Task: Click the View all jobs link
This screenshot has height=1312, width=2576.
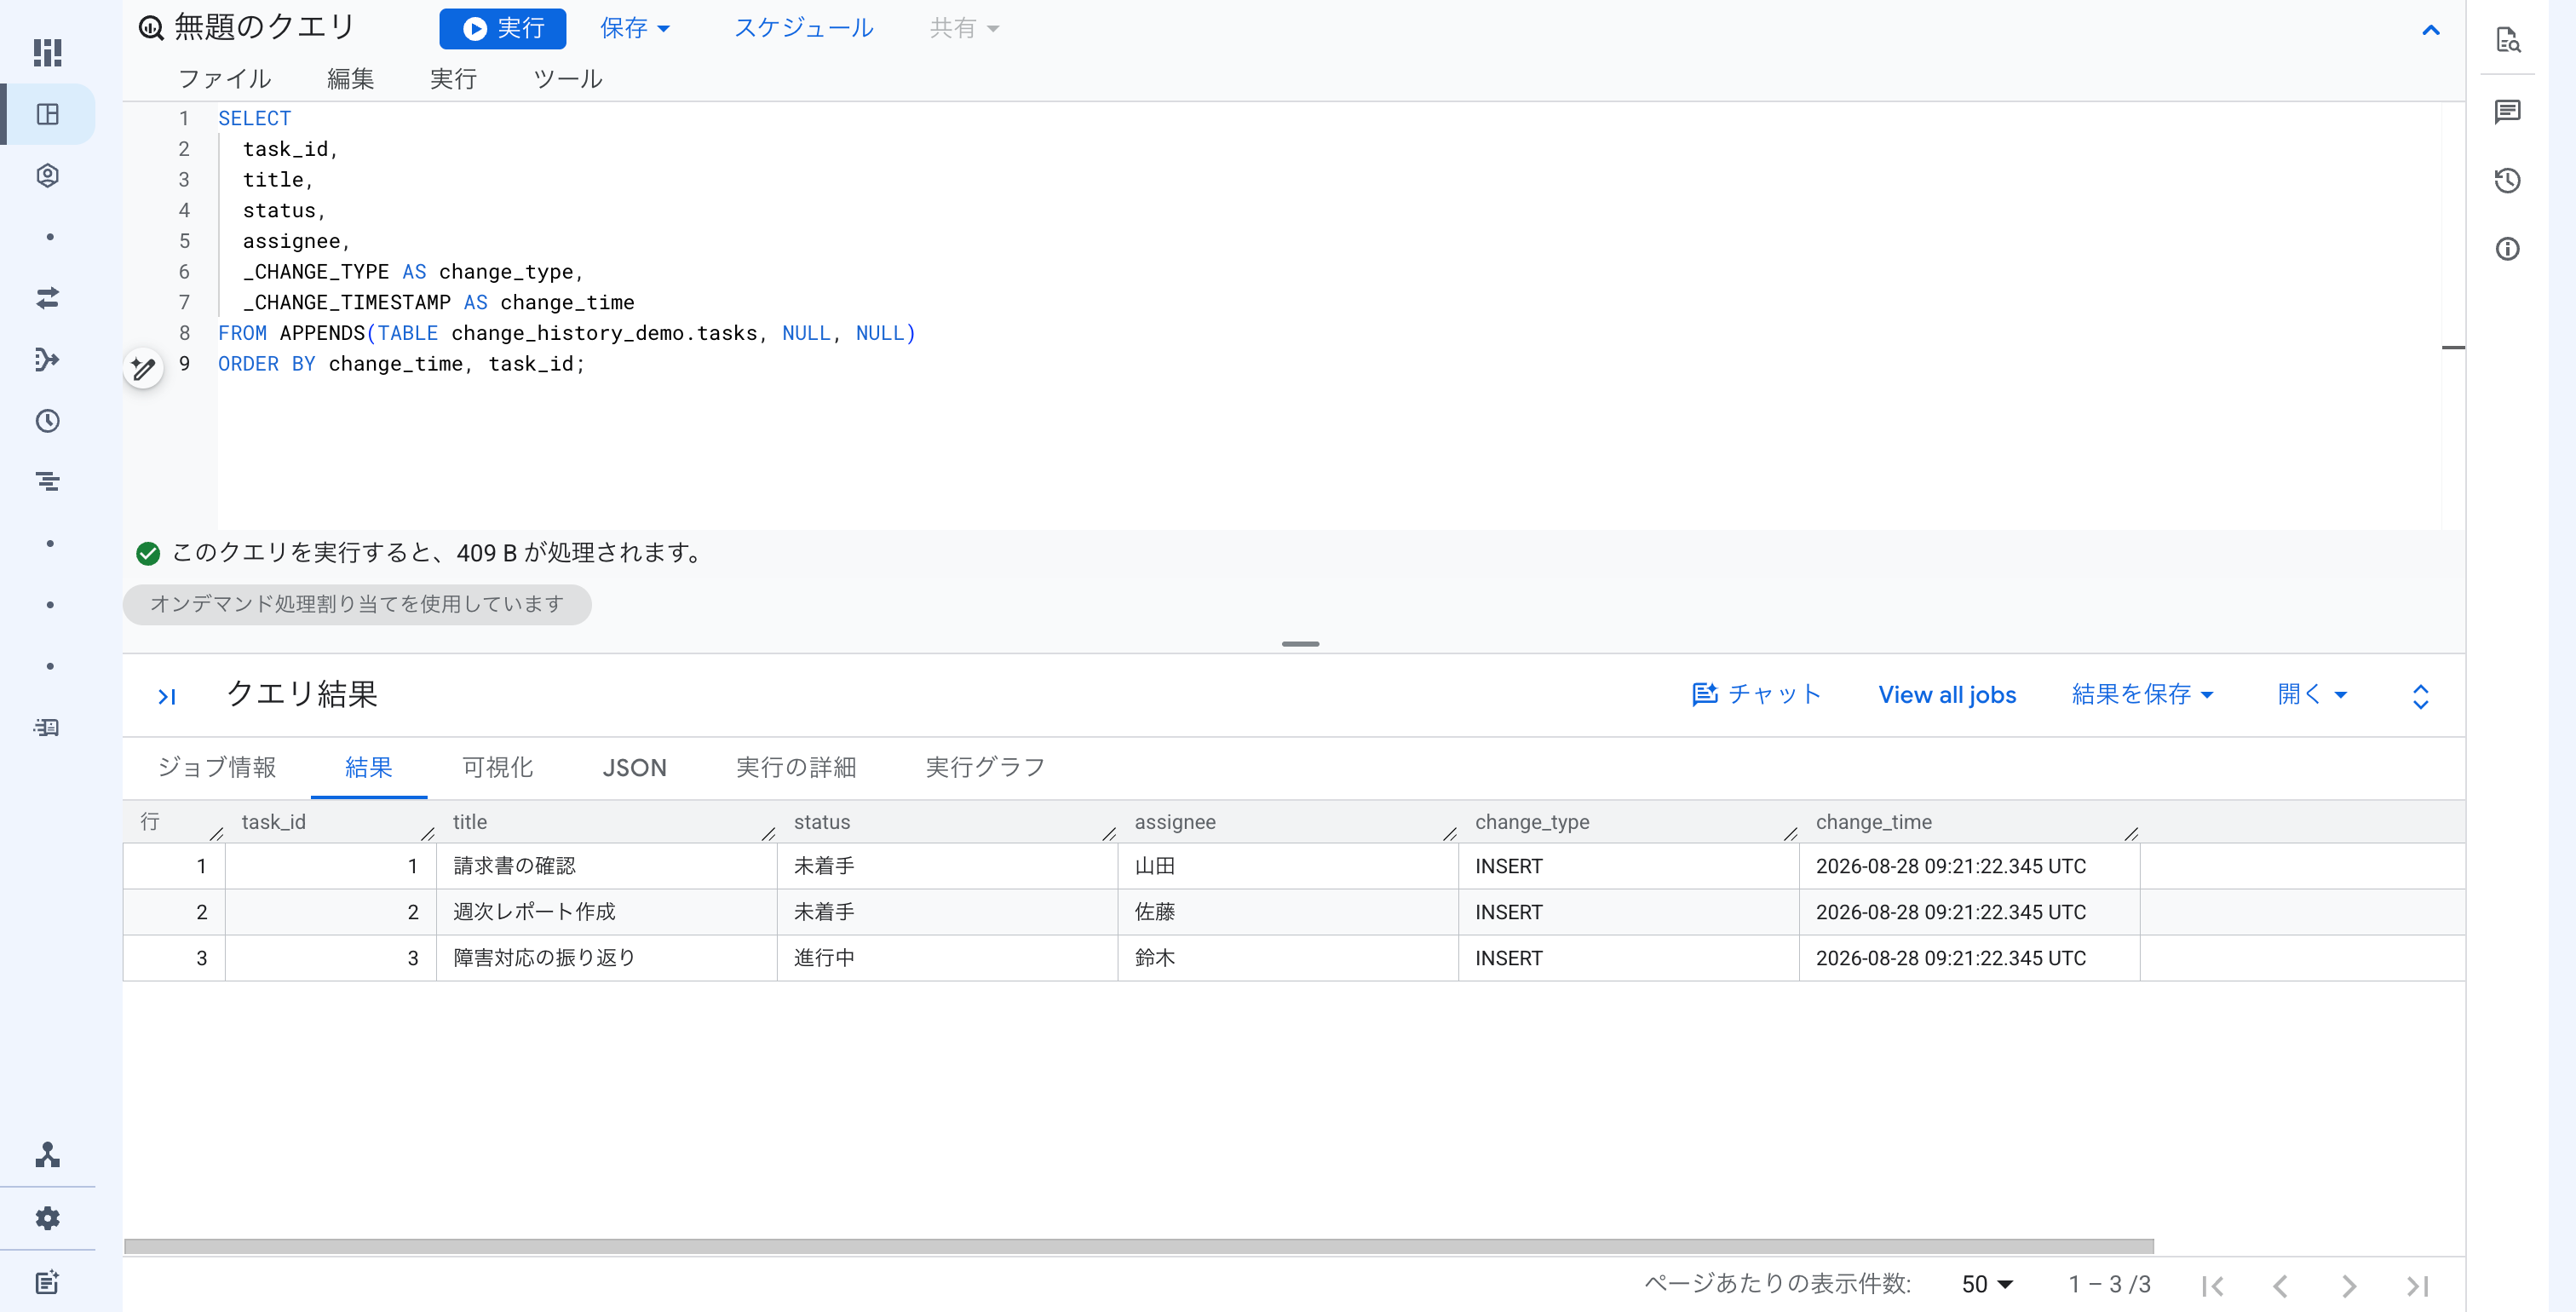Action: [x=1947, y=694]
